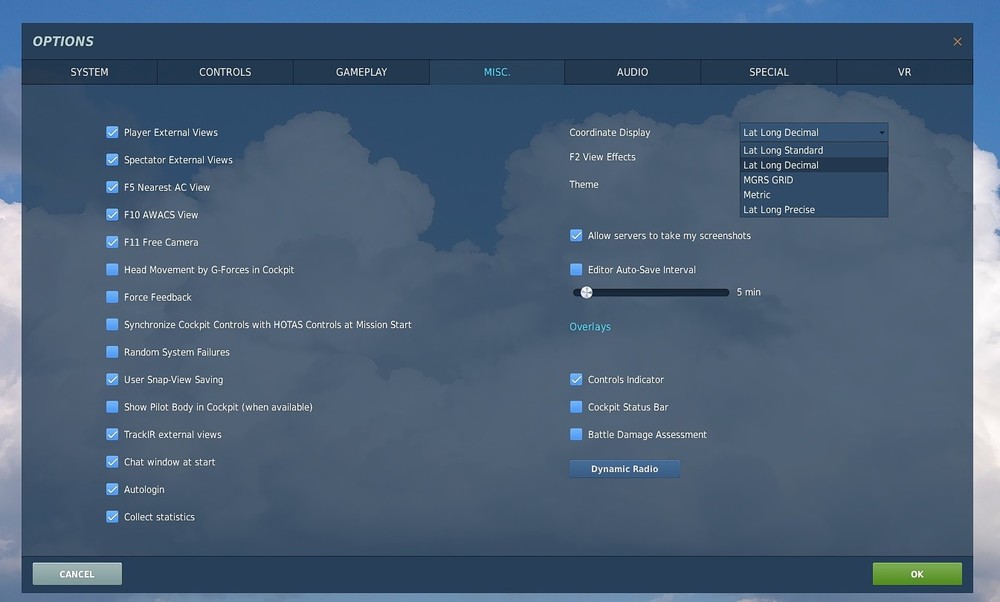The image size is (1000, 602).
Task: Select MGRS GRID coordinate option
Action: [814, 180]
